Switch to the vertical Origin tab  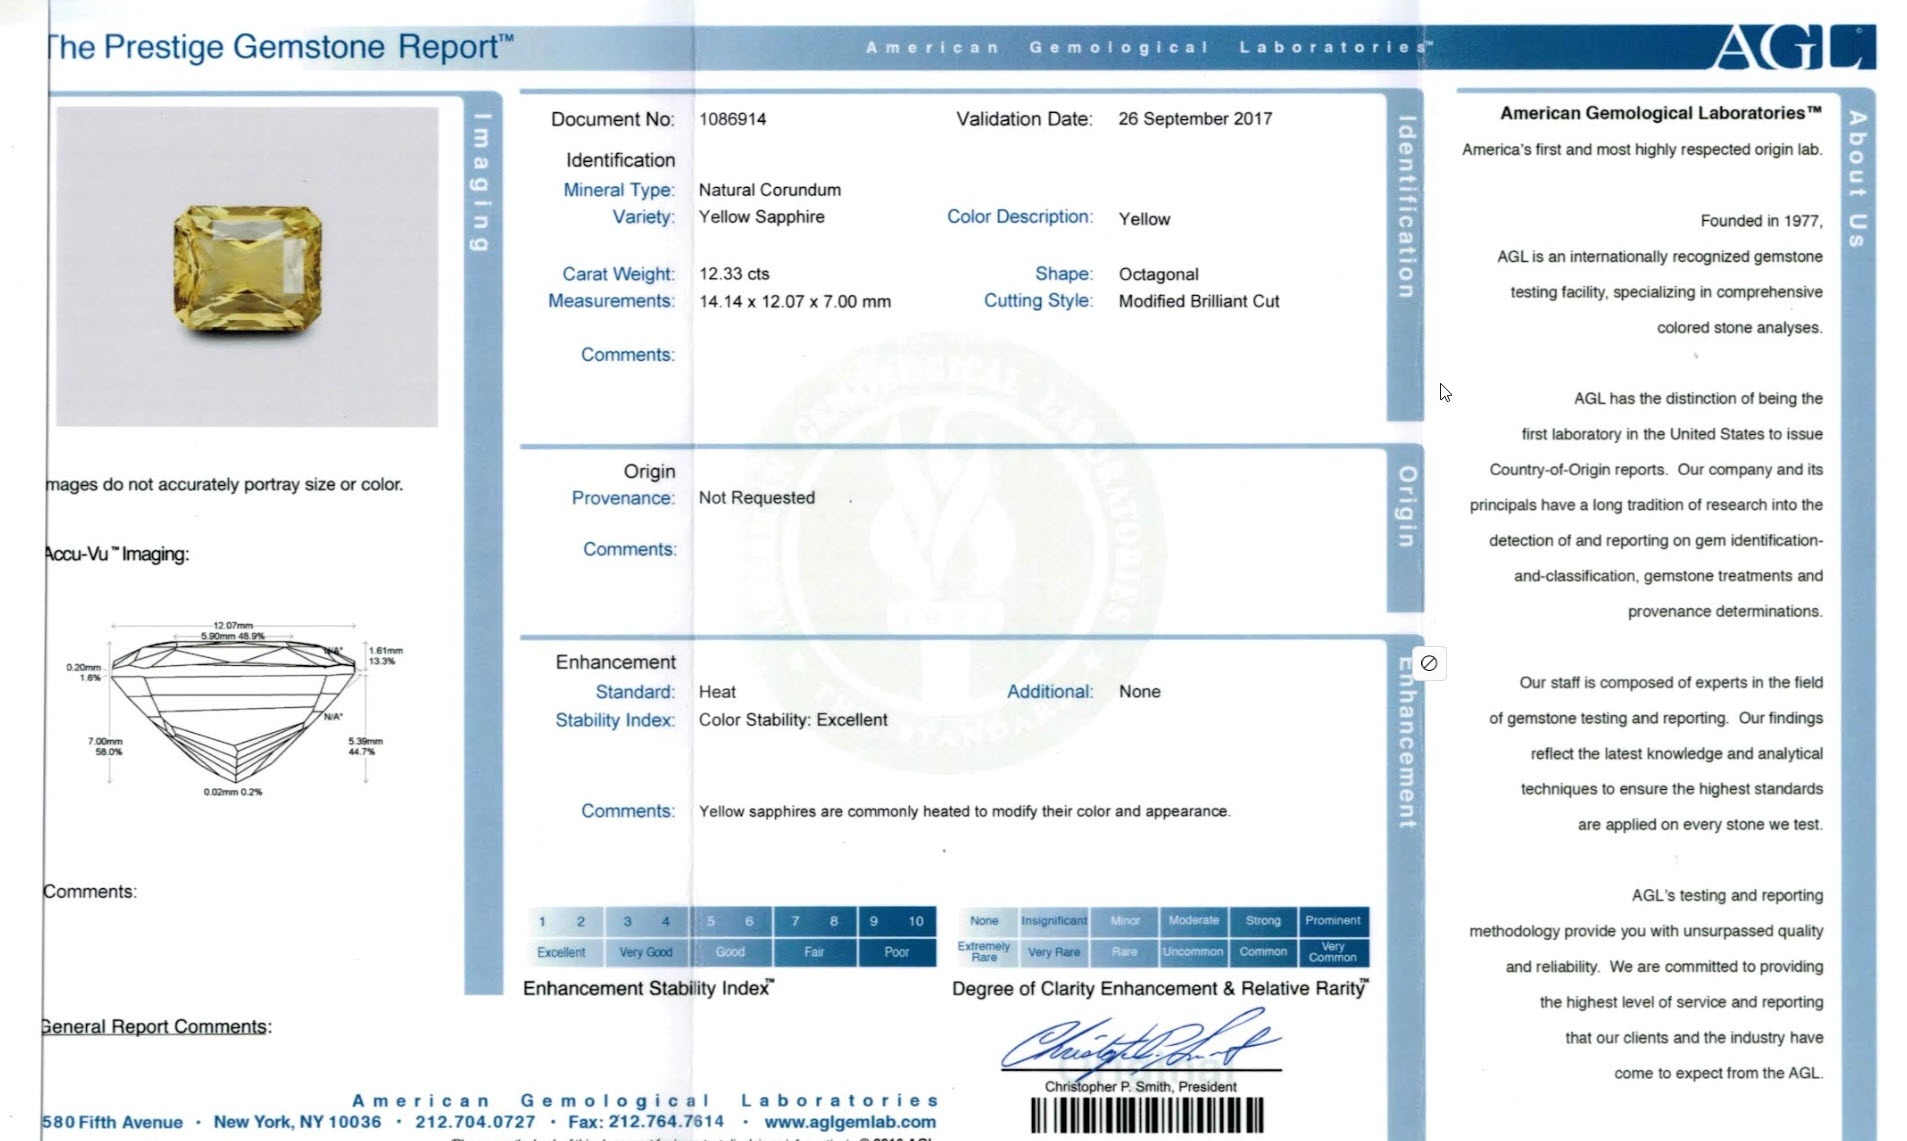pyautogui.click(x=1406, y=506)
